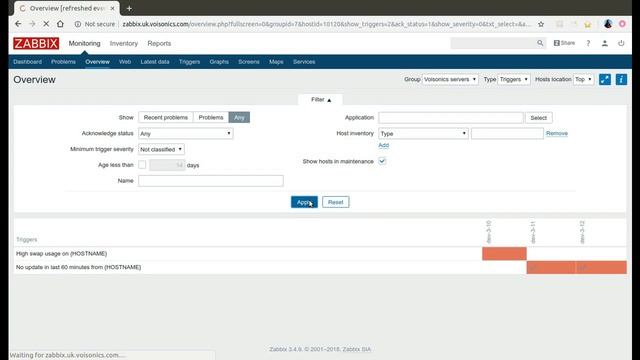
Task: Go to Graphs submenu
Action: 219,62
